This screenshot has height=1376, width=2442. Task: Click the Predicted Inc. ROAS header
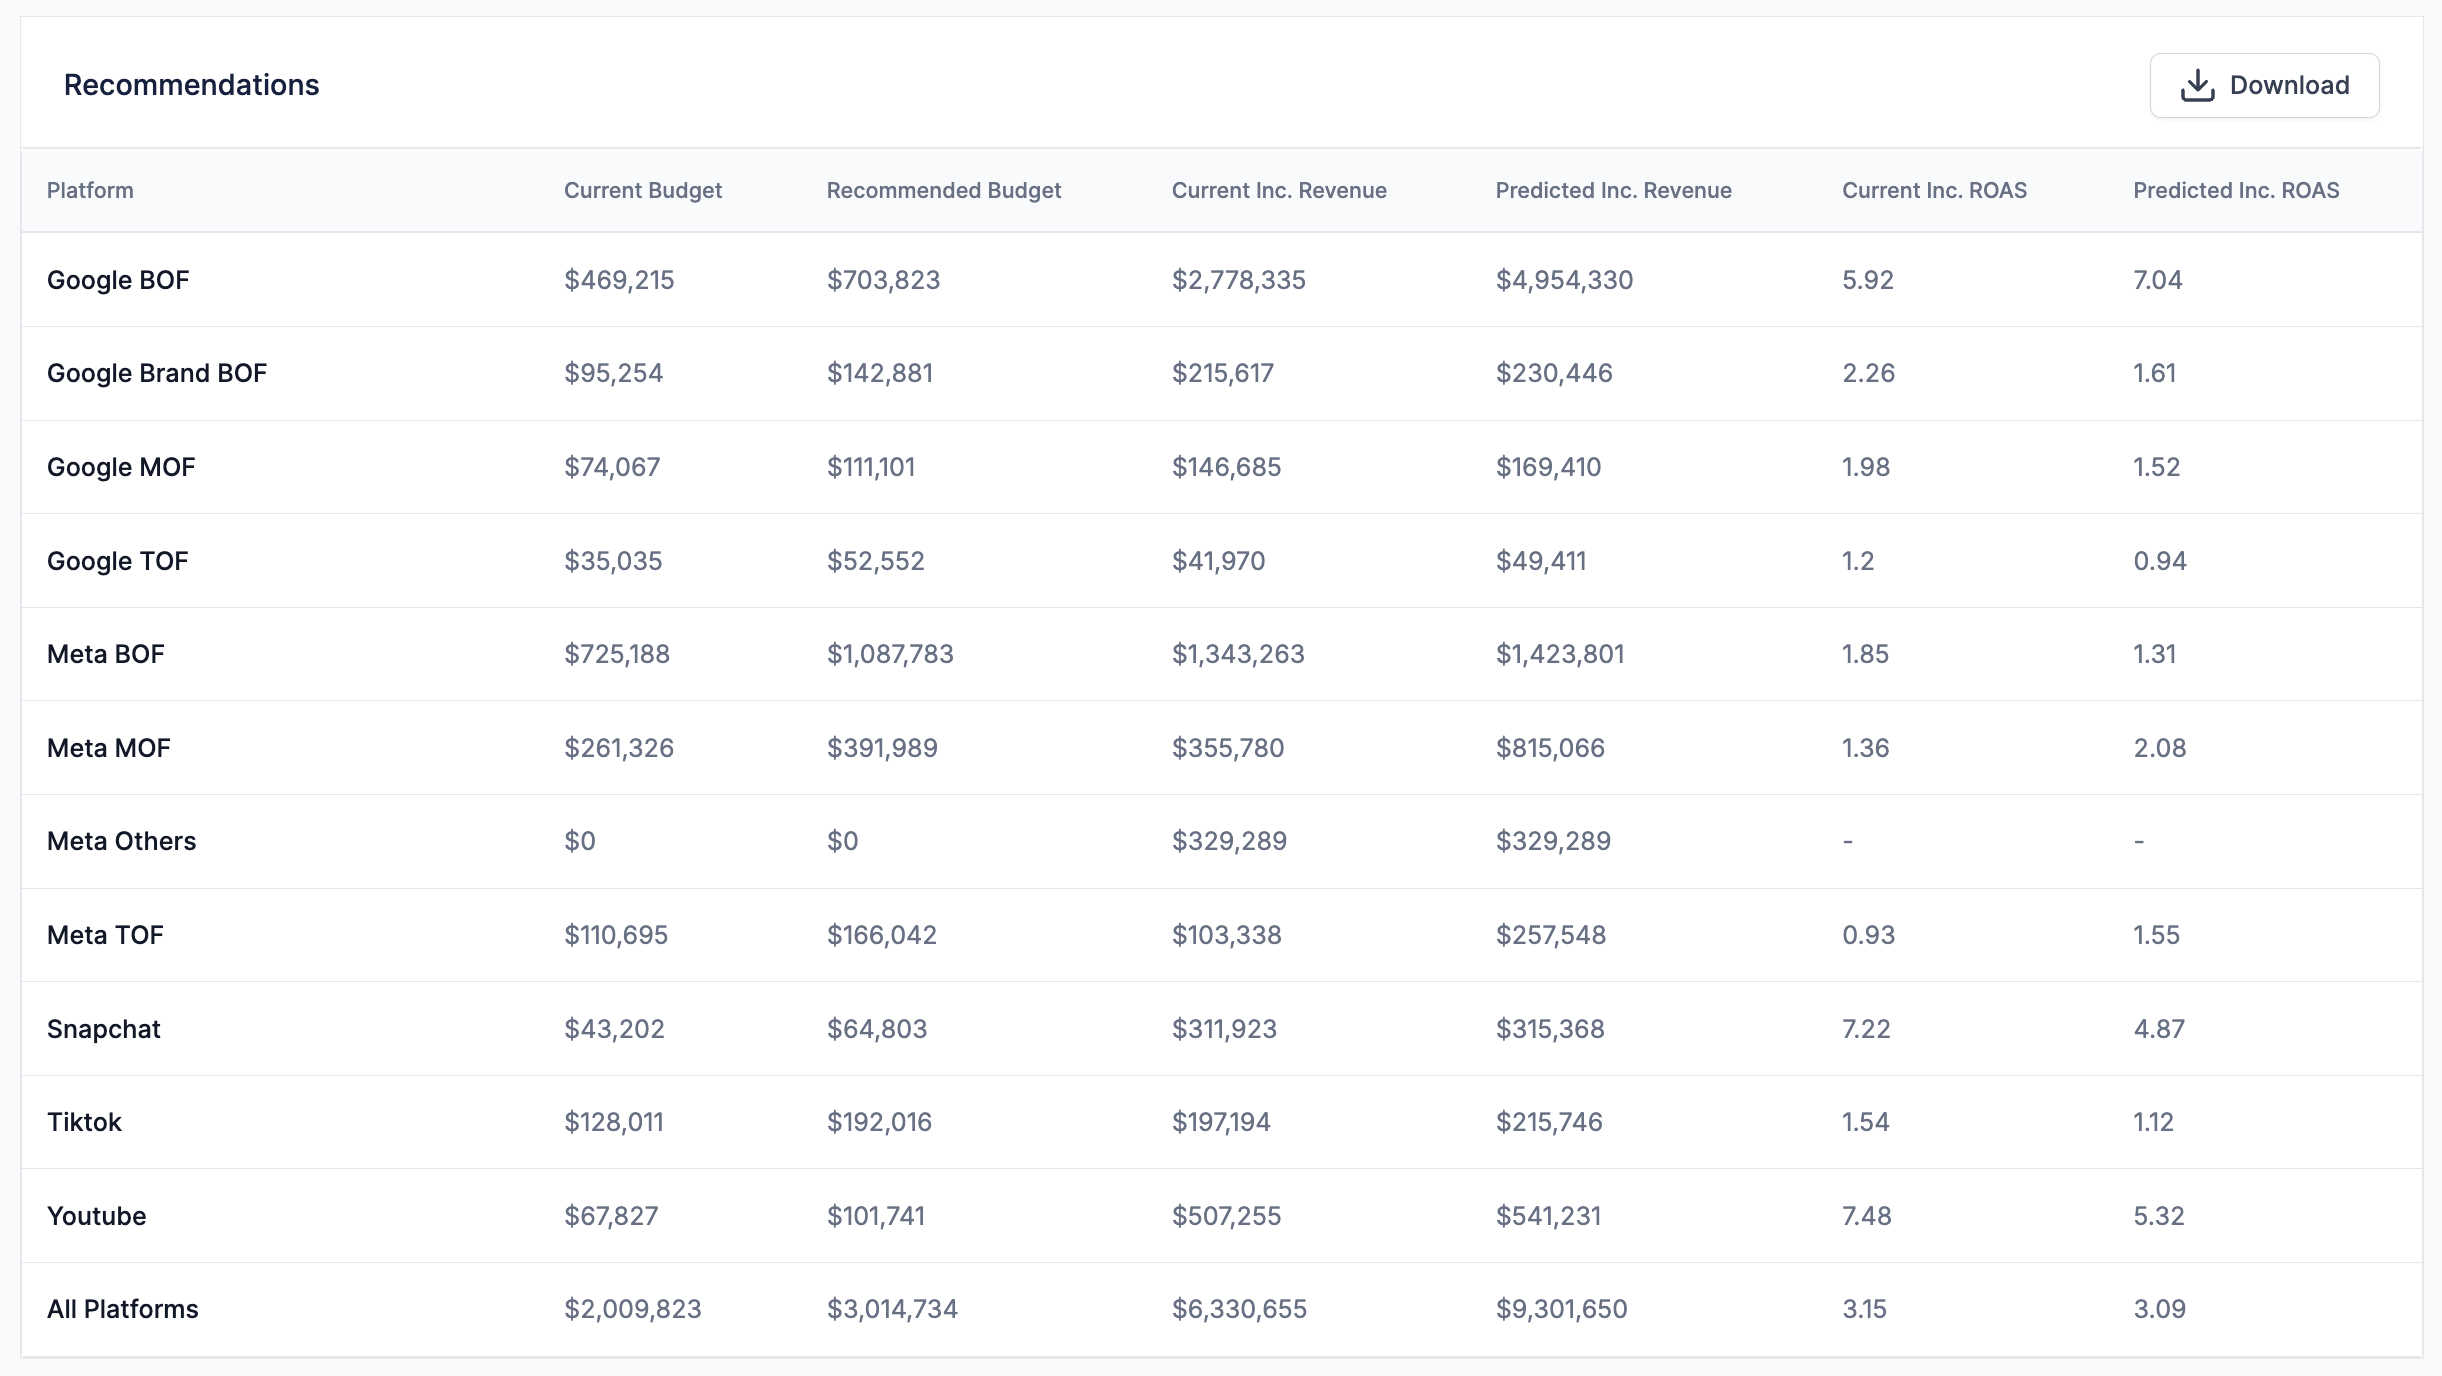click(x=2236, y=190)
